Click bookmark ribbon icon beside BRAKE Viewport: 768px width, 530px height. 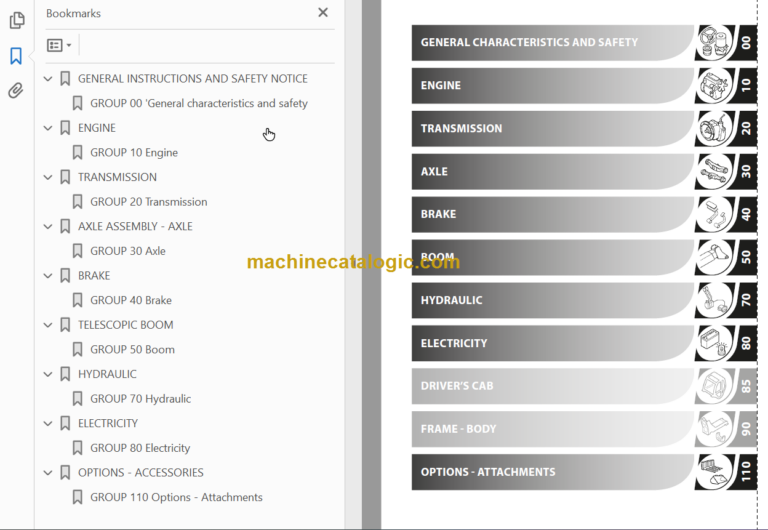[x=65, y=276]
